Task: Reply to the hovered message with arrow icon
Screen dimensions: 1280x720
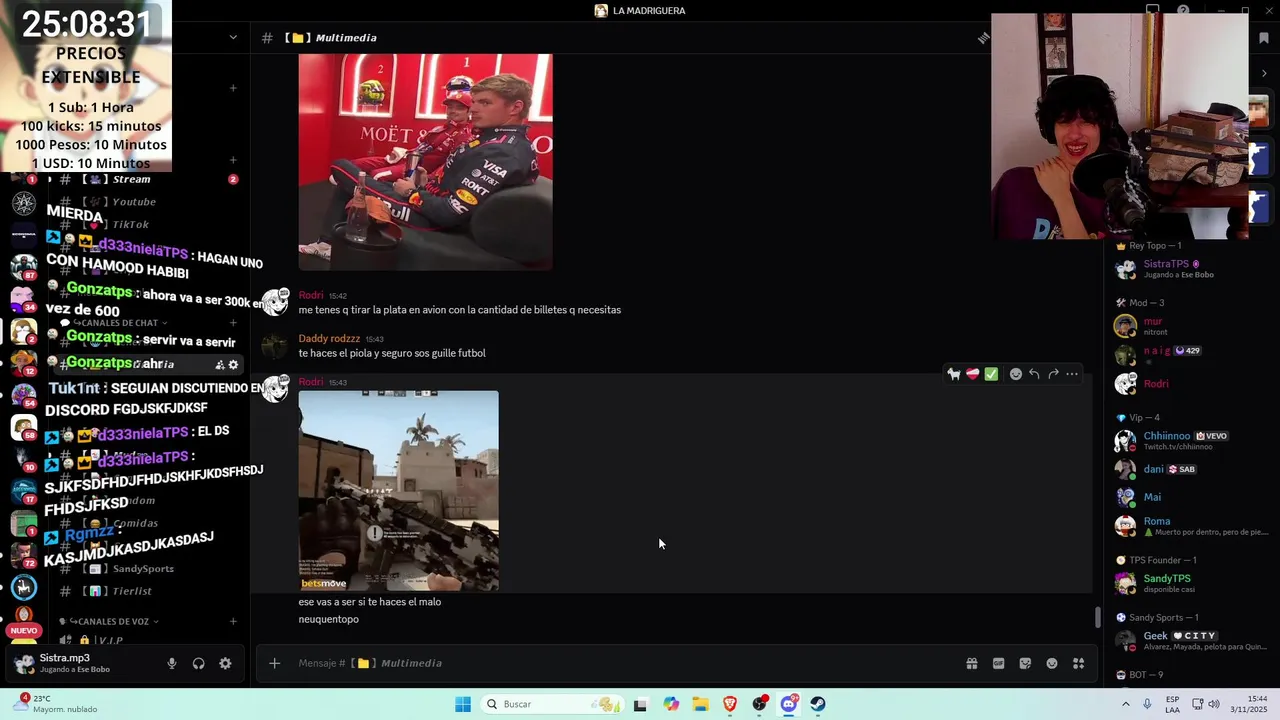Action: (x=1034, y=374)
